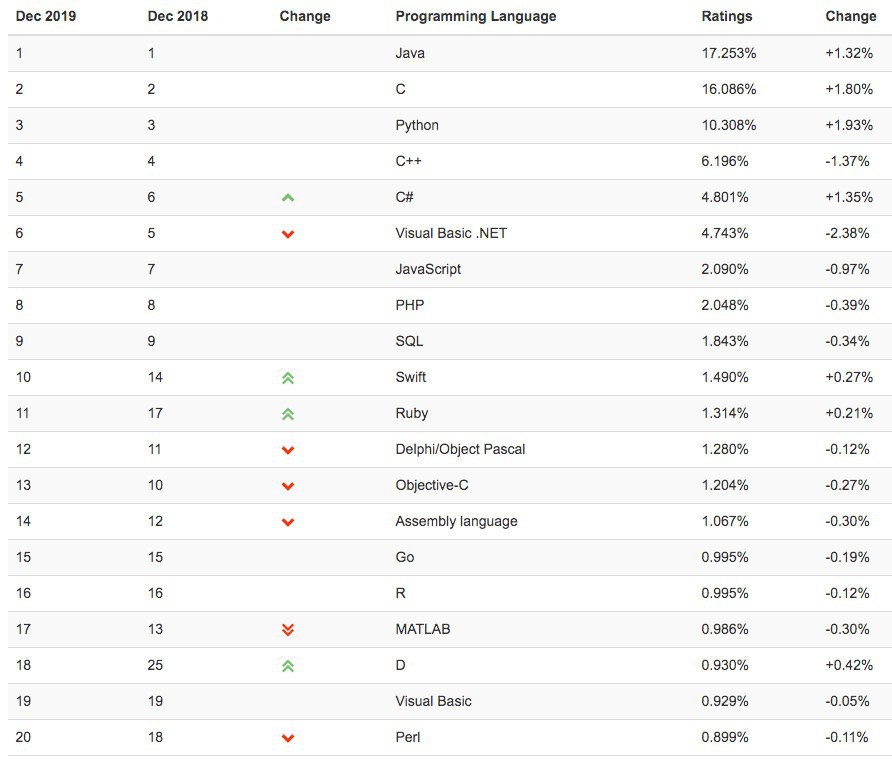The image size is (892, 765).
Task: Select Python in the language list
Action: coord(417,125)
